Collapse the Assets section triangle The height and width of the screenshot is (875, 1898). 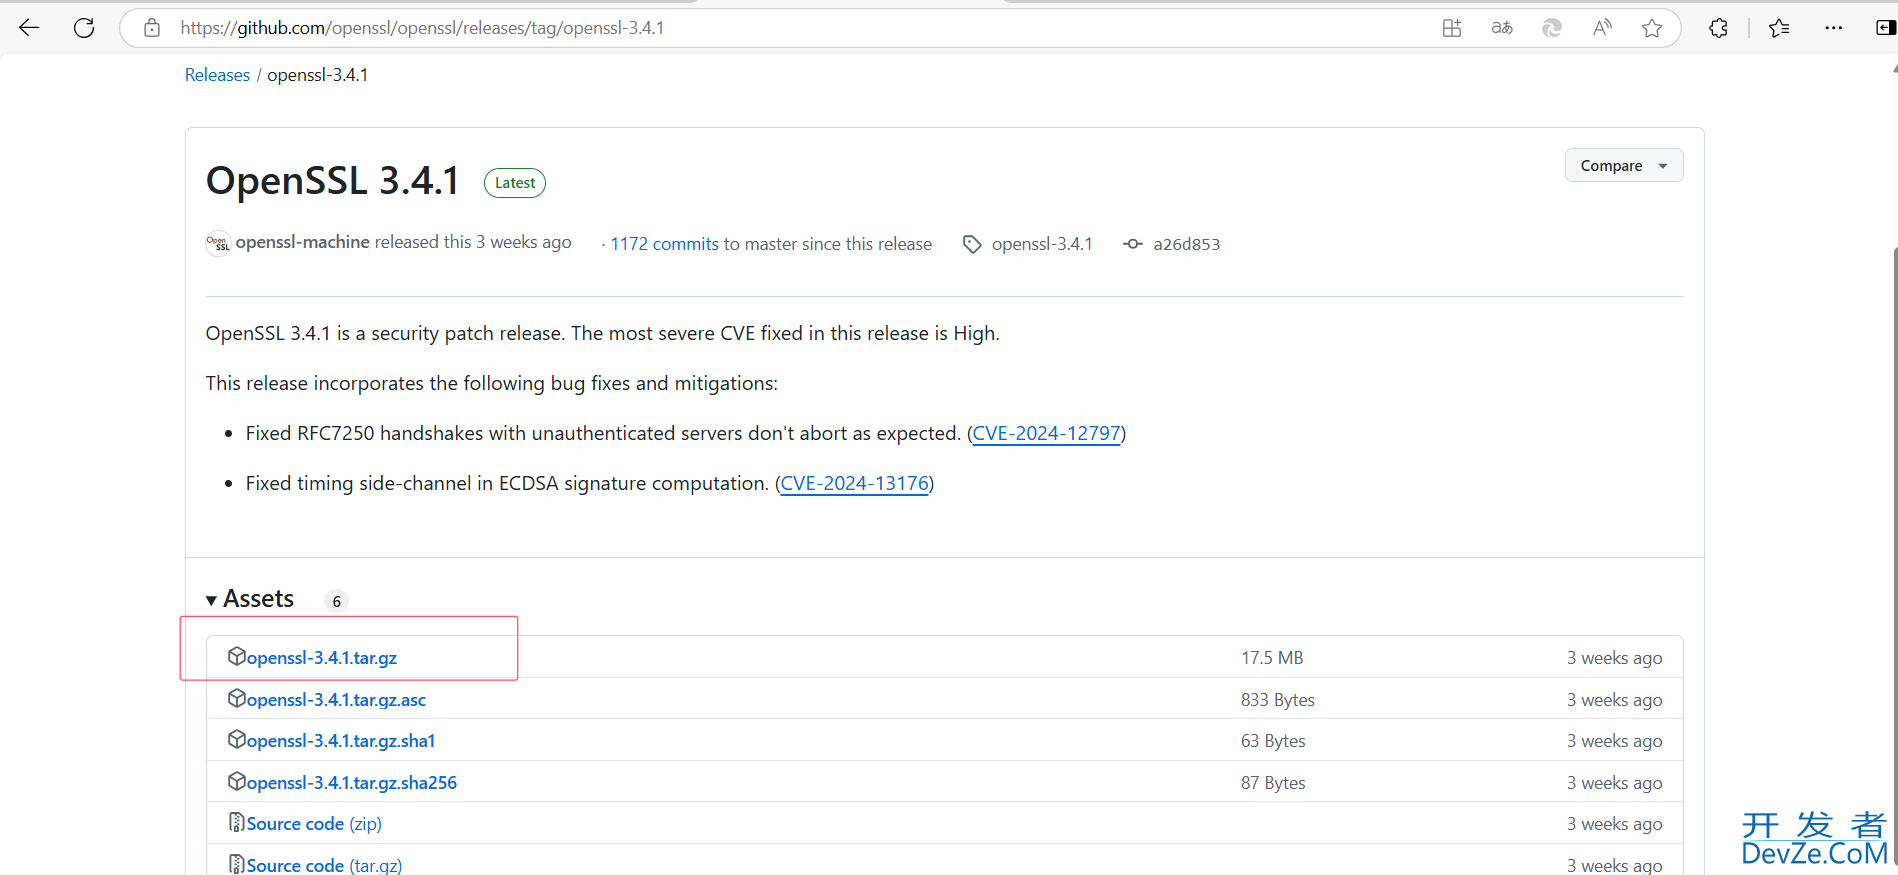pos(212,600)
